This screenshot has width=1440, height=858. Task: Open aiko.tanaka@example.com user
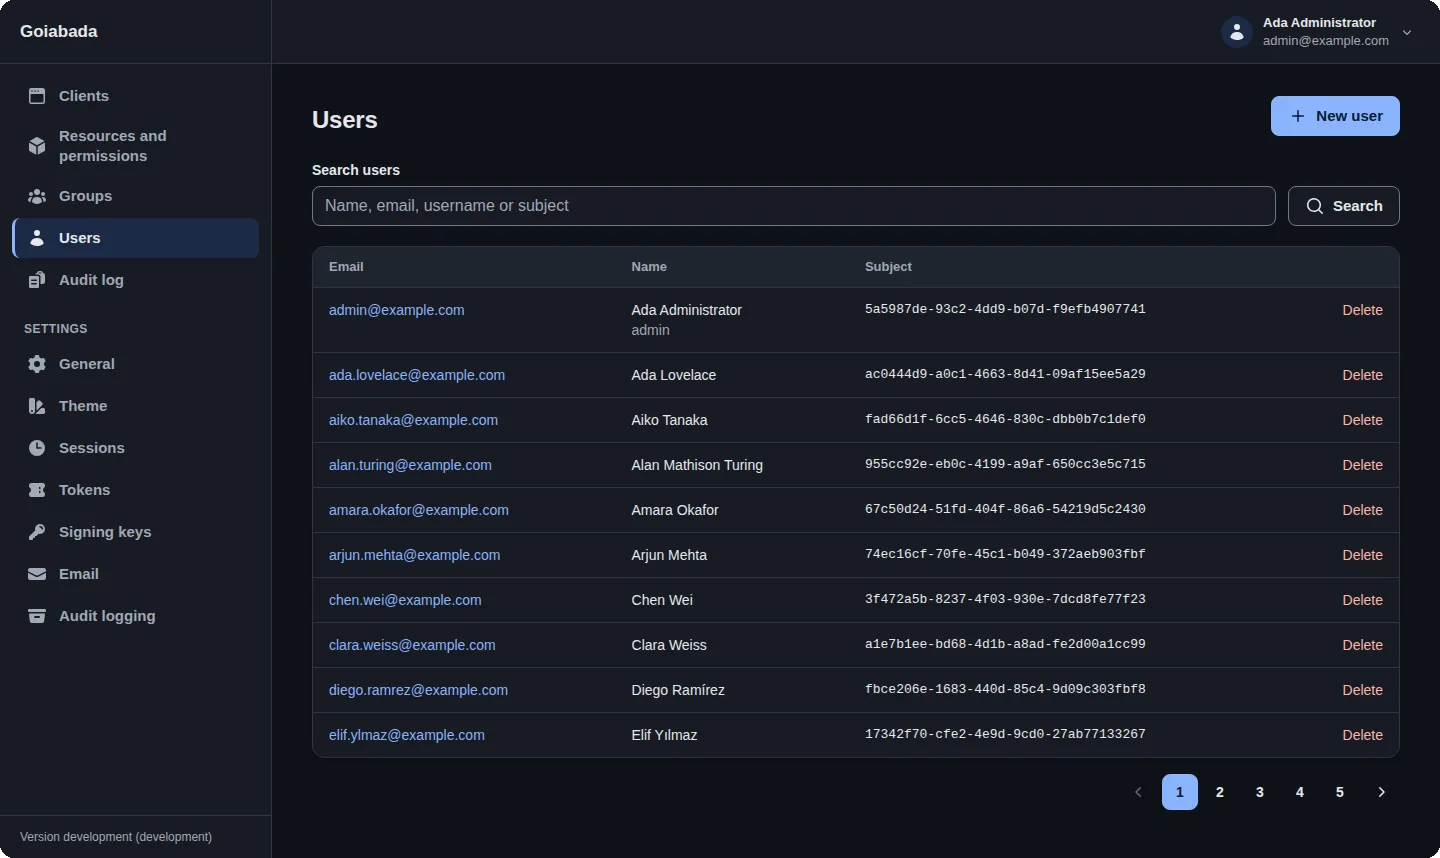click(413, 420)
